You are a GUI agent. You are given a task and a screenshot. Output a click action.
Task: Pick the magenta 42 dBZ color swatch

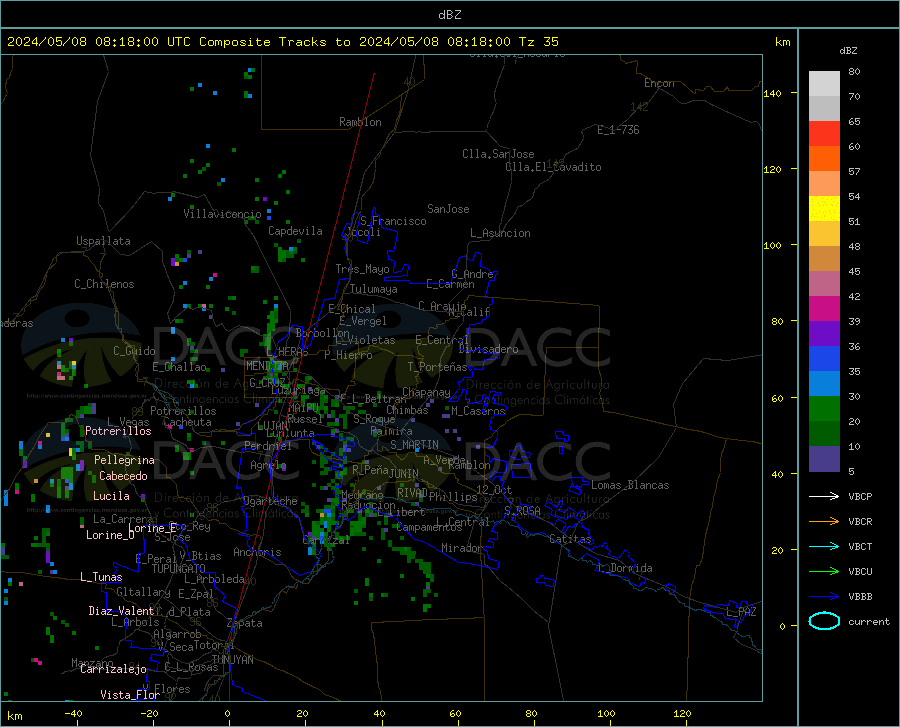pos(824,309)
